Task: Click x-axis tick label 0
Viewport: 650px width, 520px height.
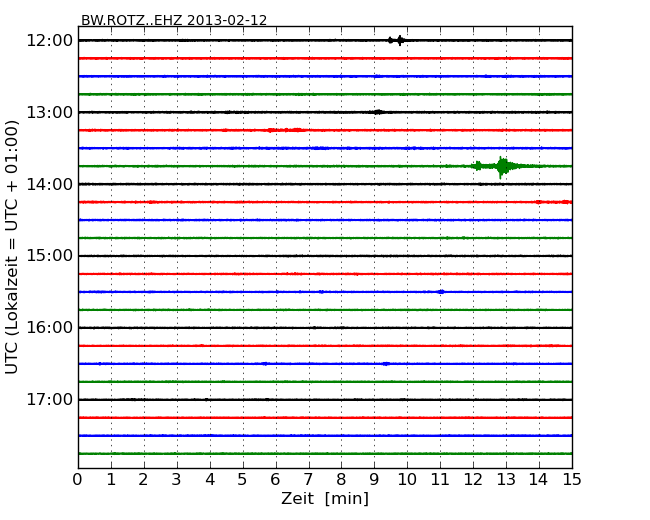Action: [78, 480]
